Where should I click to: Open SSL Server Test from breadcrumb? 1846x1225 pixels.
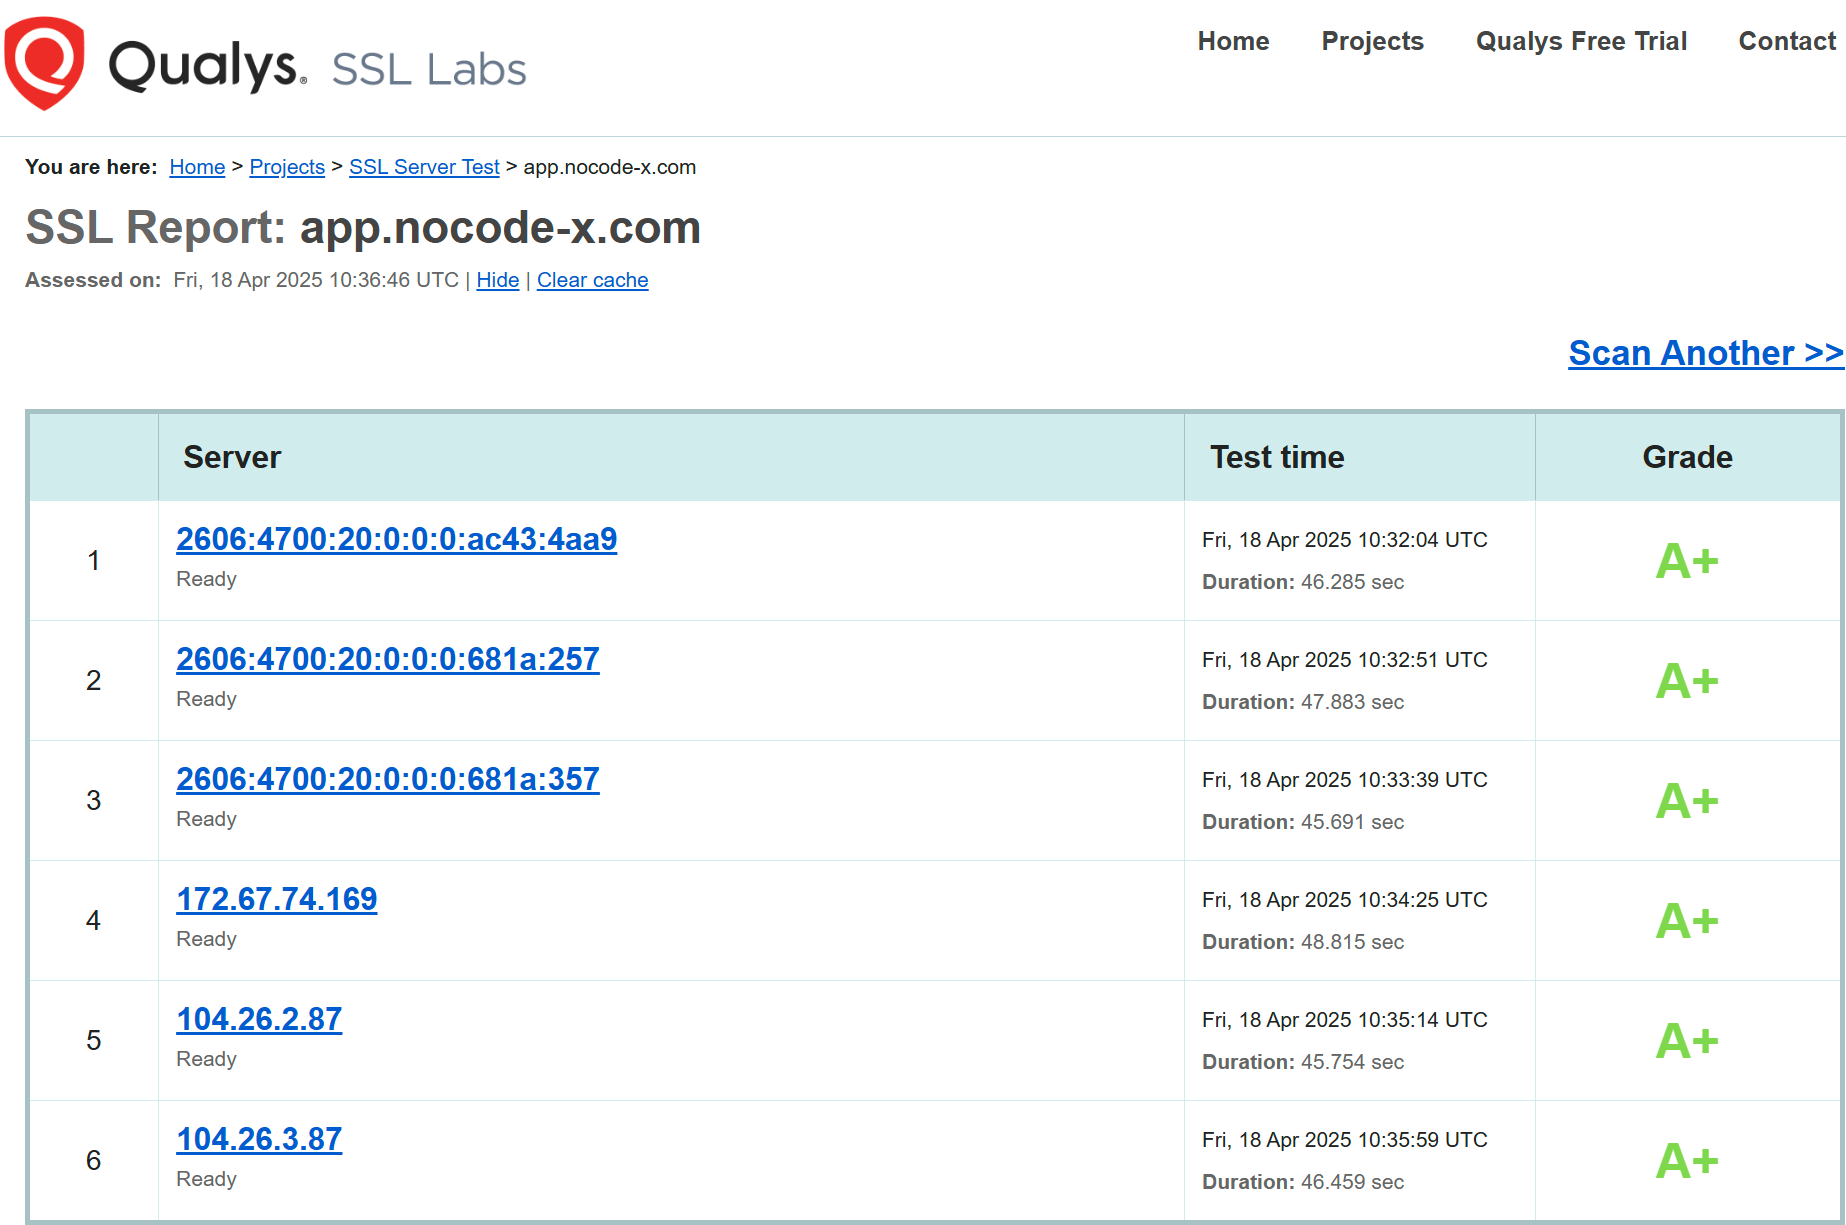point(423,167)
